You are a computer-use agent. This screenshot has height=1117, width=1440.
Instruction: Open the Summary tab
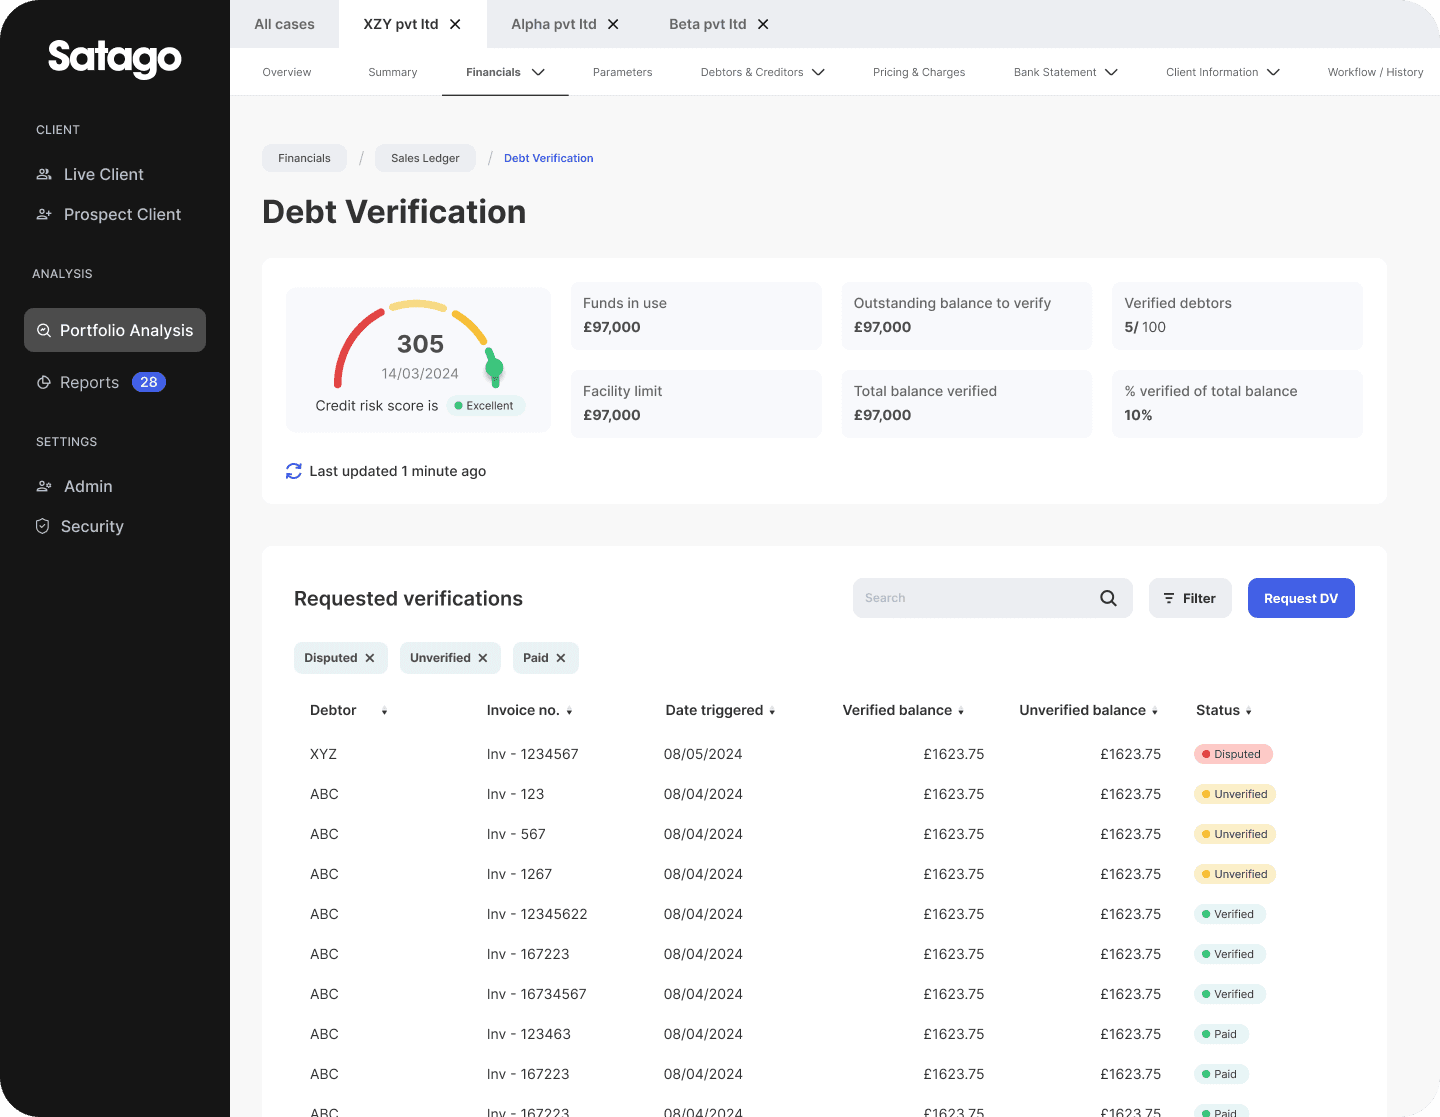(x=393, y=72)
